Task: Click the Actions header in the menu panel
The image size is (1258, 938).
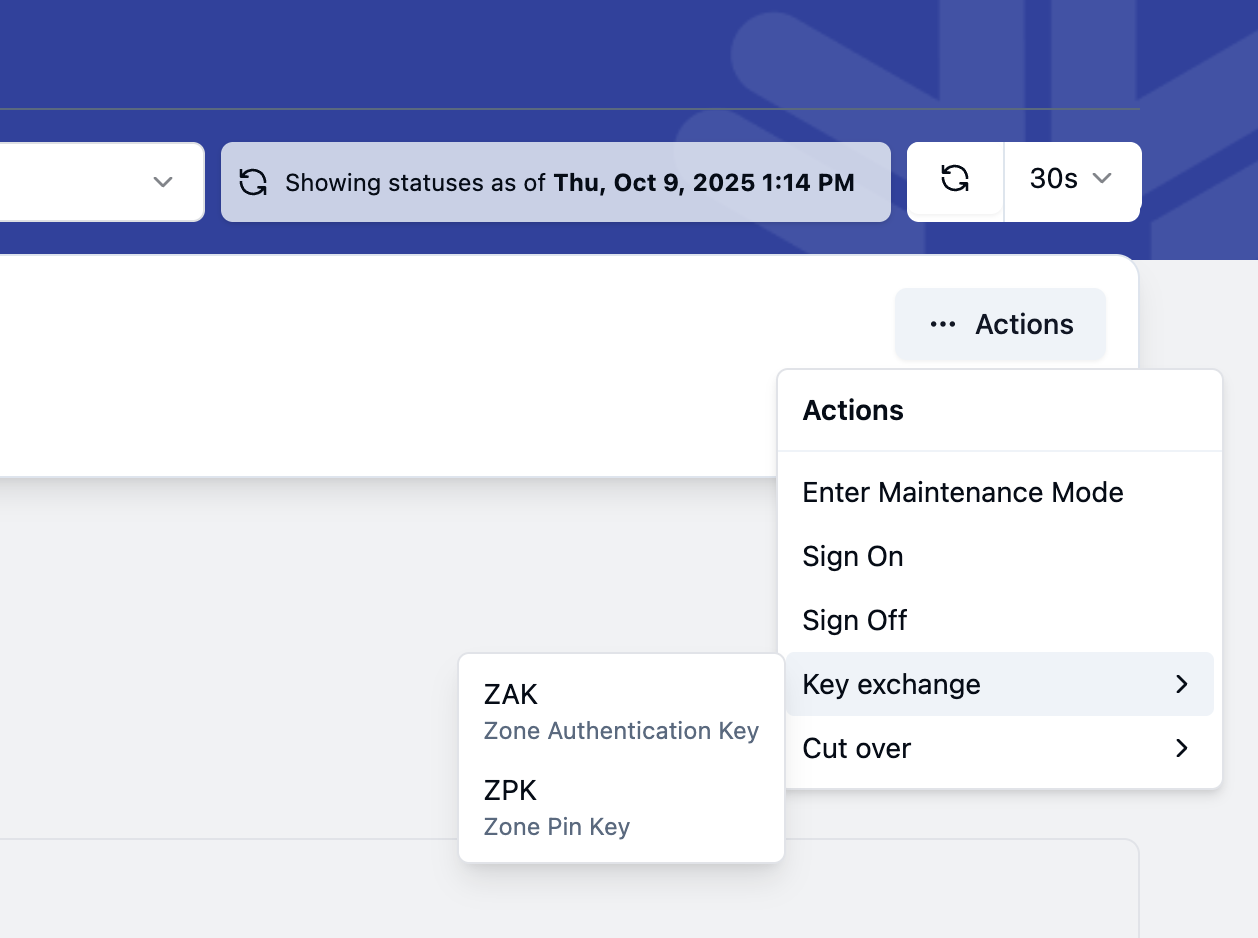Action: point(852,410)
